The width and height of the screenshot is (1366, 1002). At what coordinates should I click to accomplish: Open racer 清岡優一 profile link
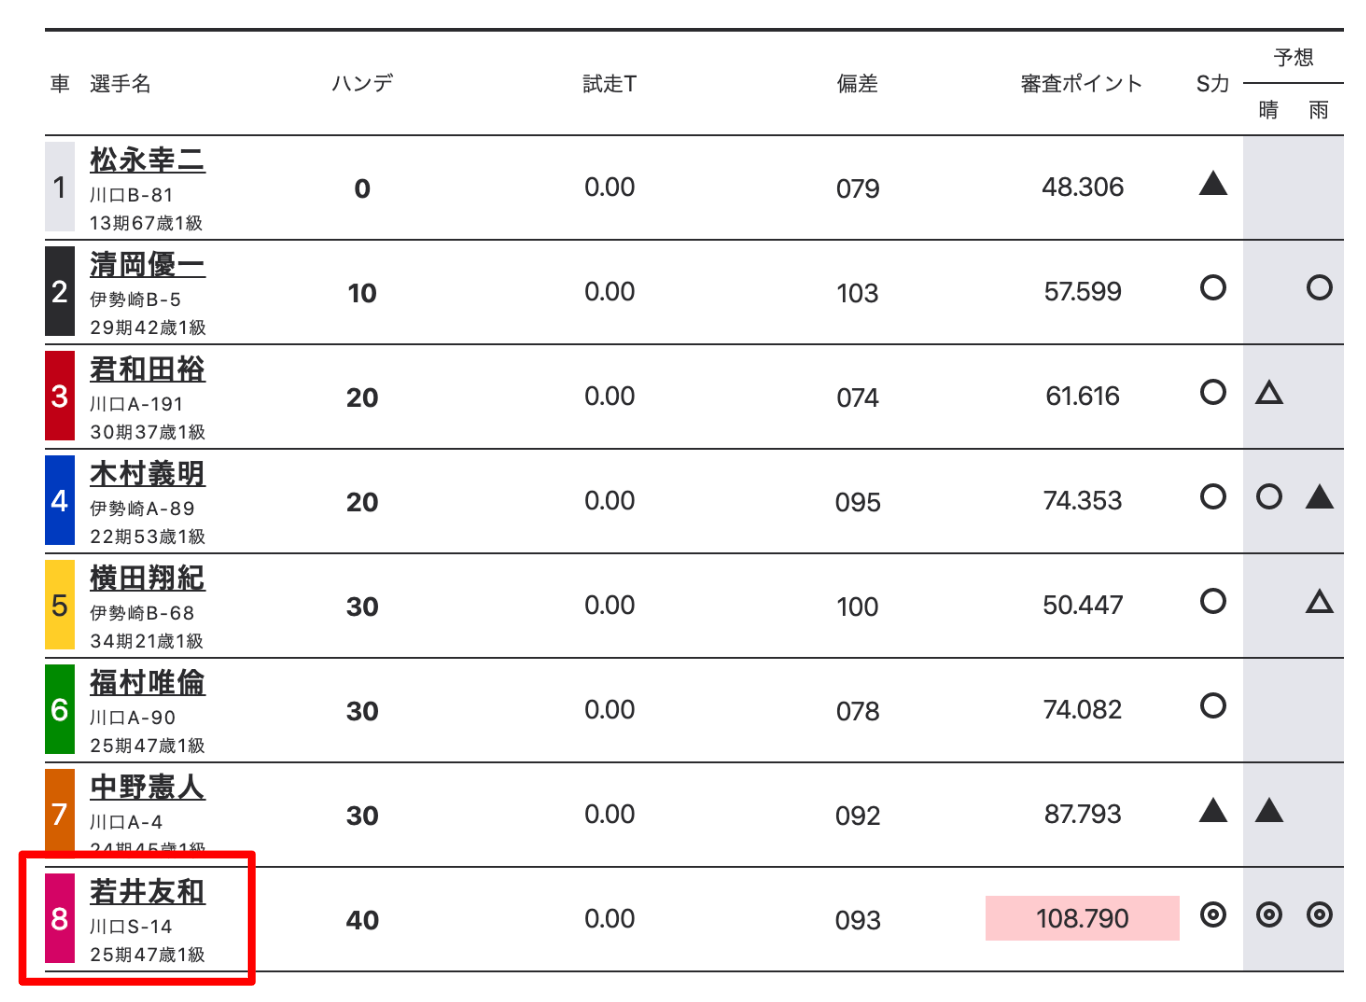point(147,265)
